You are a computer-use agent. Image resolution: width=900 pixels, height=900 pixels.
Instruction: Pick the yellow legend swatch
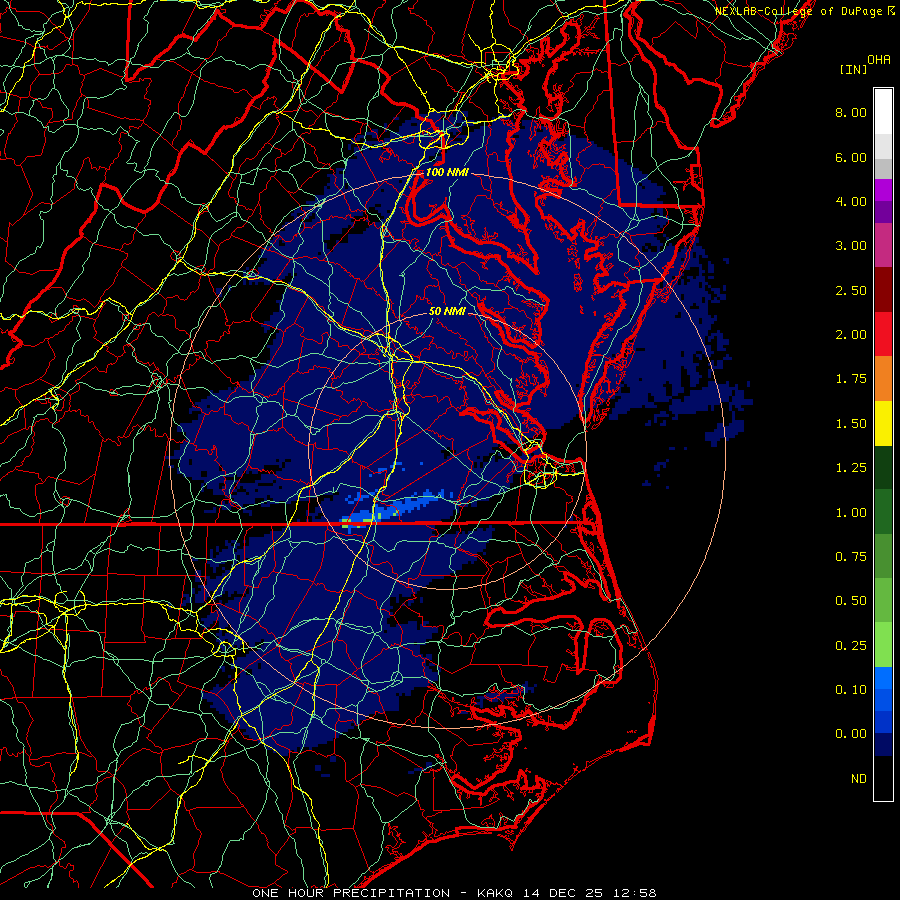click(x=883, y=423)
